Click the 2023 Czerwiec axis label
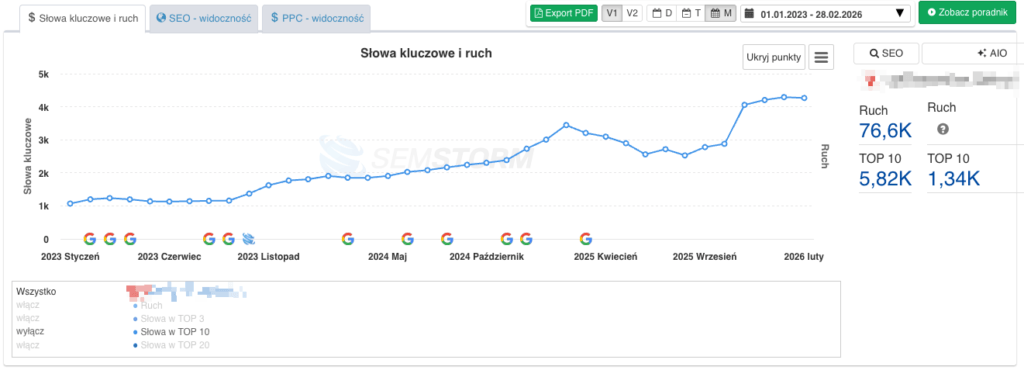Viewport: 1024px width, 370px height. [169, 257]
